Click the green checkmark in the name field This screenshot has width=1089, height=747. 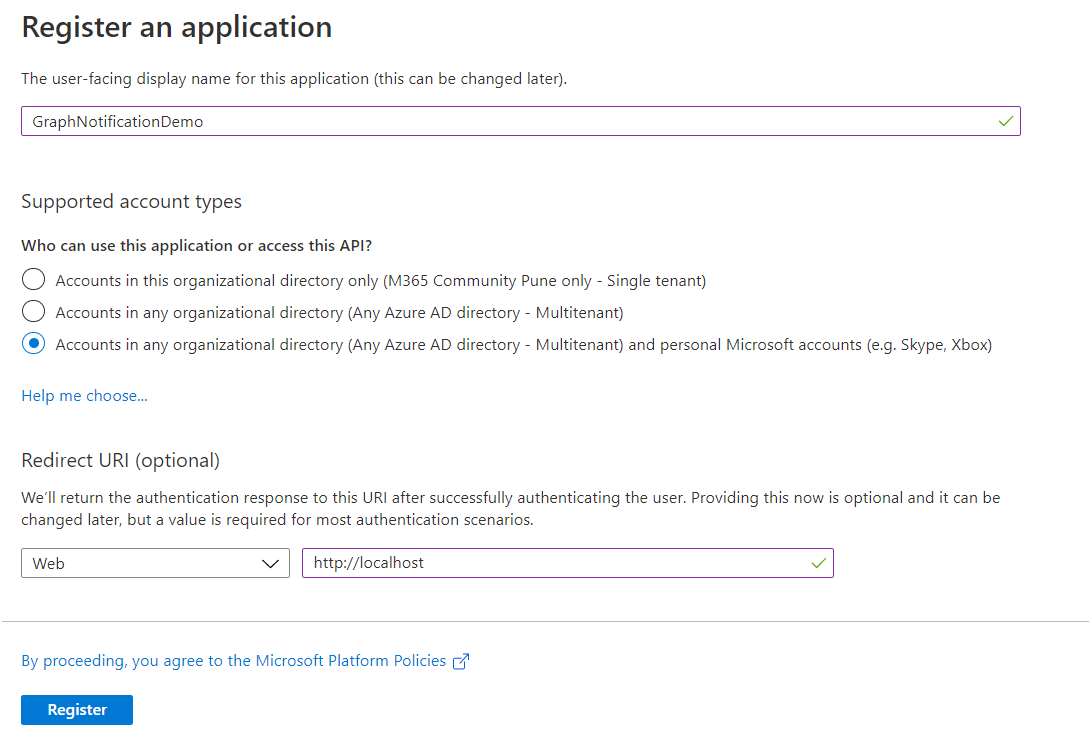tap(1005, 121)
